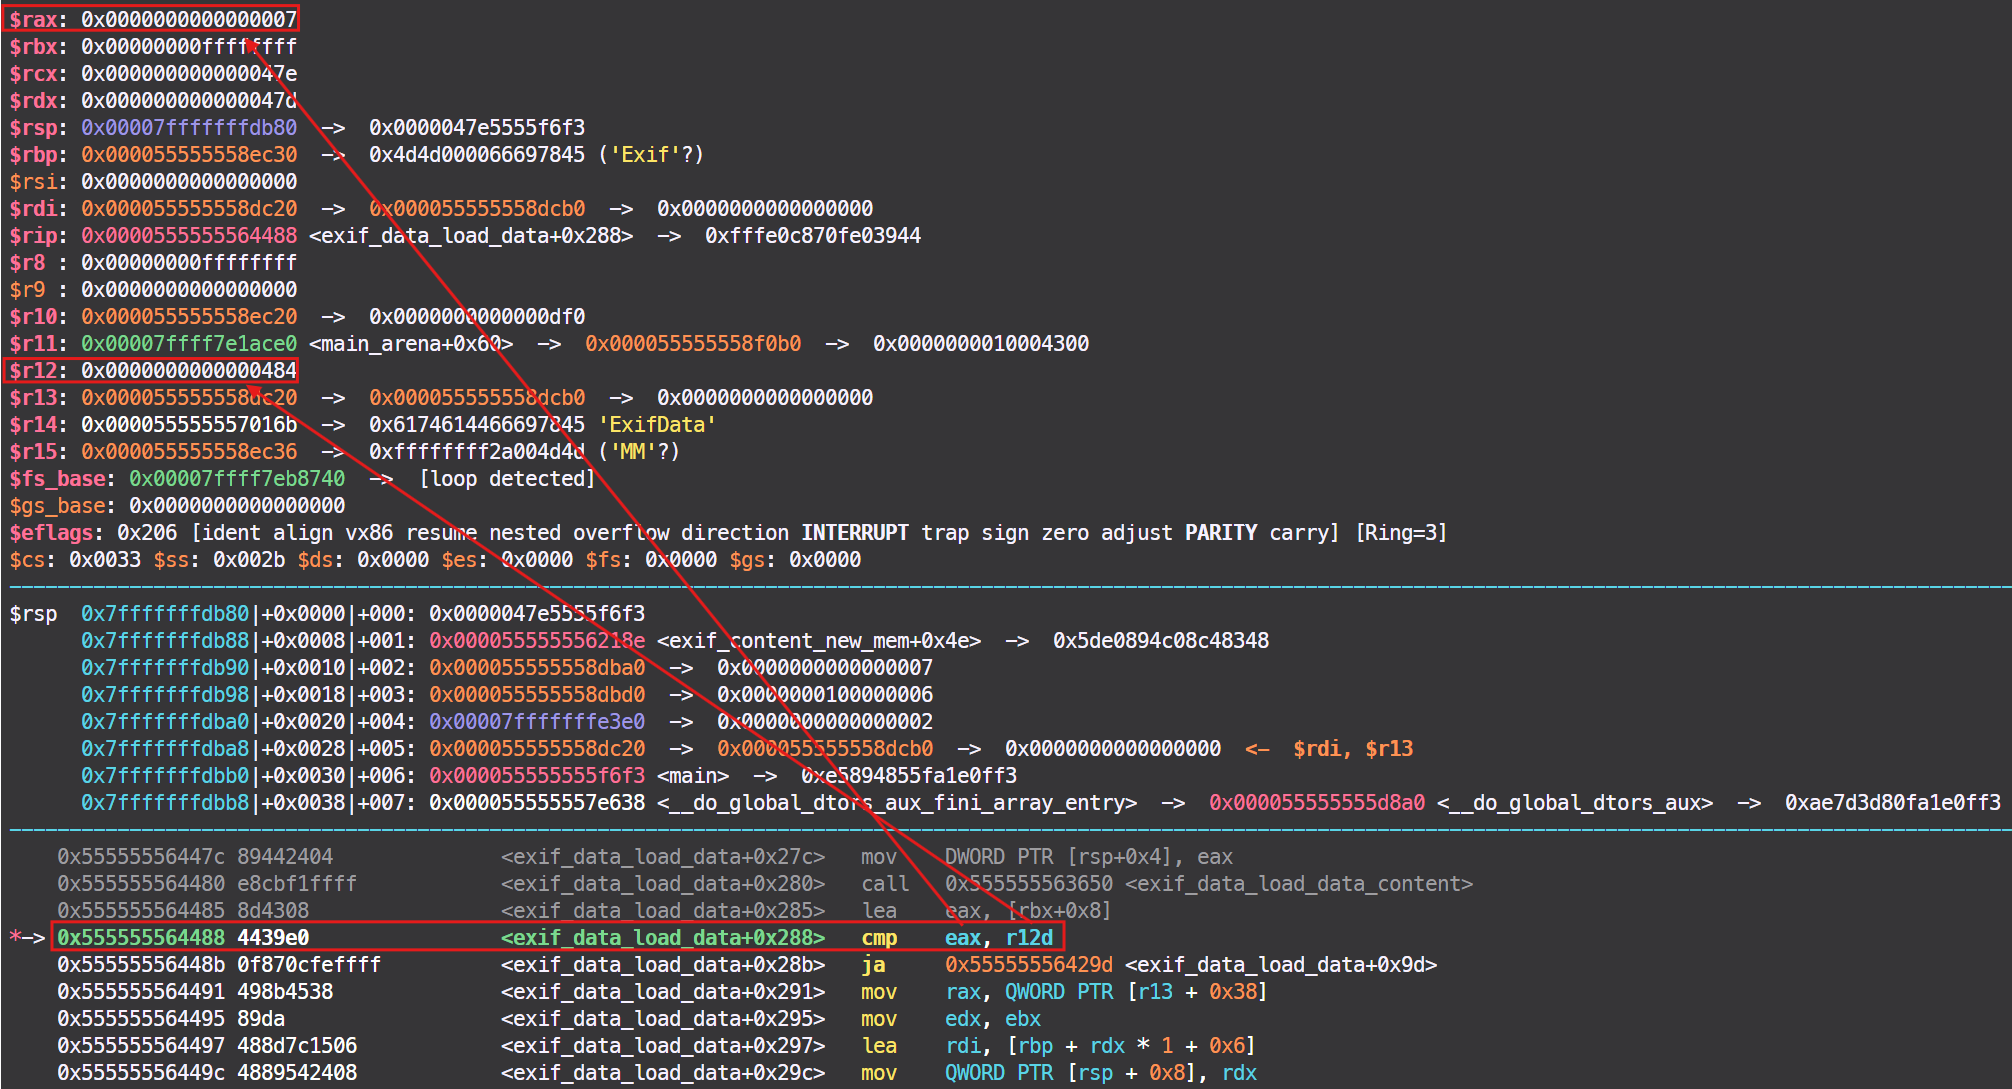The height and width of the screenshot is (1089, 2012).
Task: Select the $rip register address
Action: pyautogui.click(x=190, y=235)
